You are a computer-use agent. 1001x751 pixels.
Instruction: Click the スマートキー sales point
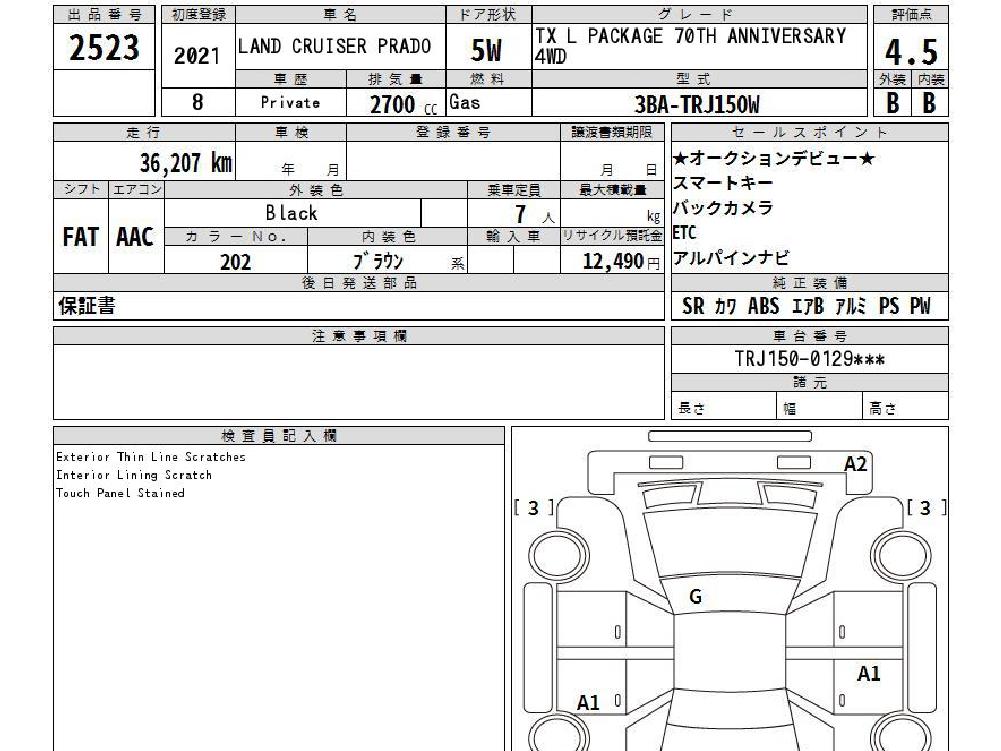(x=723, y=183)
